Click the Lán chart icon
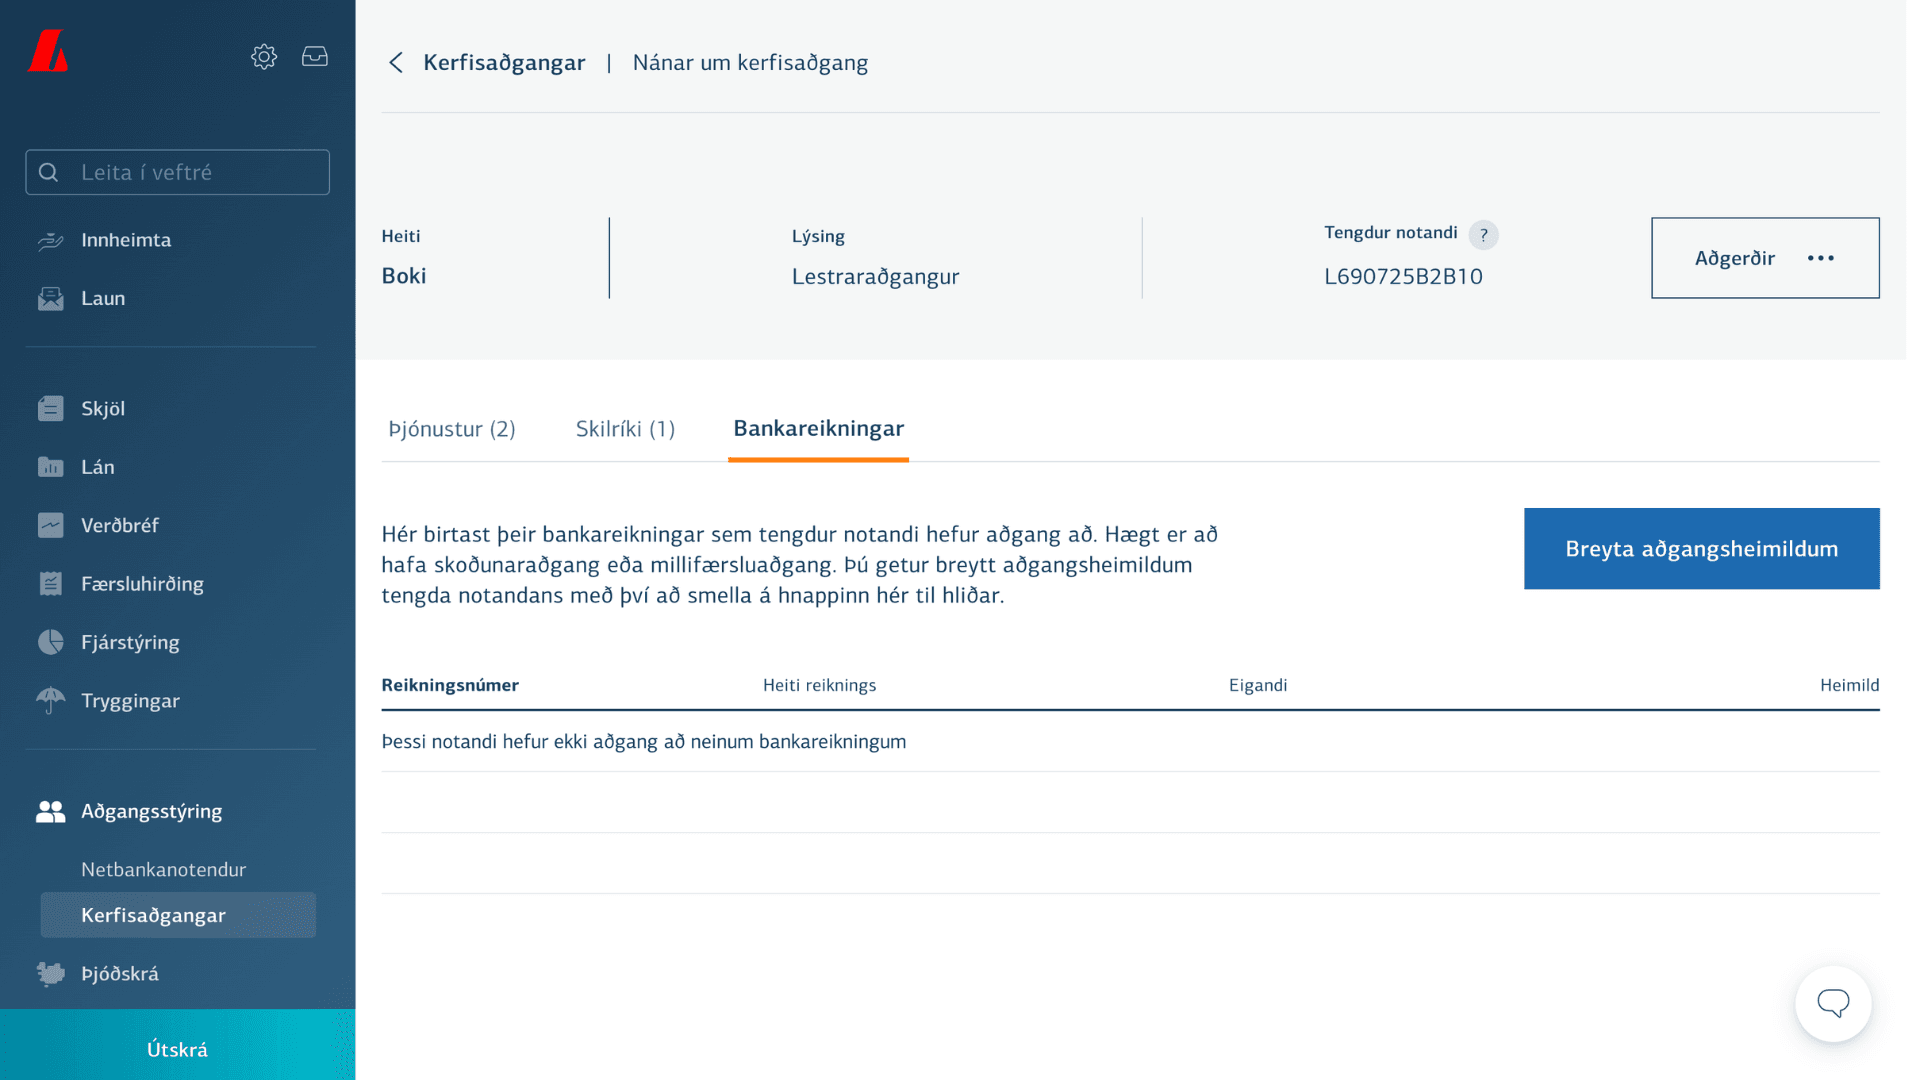Viewport: 1920px width, 1080px height. [51, 467]
